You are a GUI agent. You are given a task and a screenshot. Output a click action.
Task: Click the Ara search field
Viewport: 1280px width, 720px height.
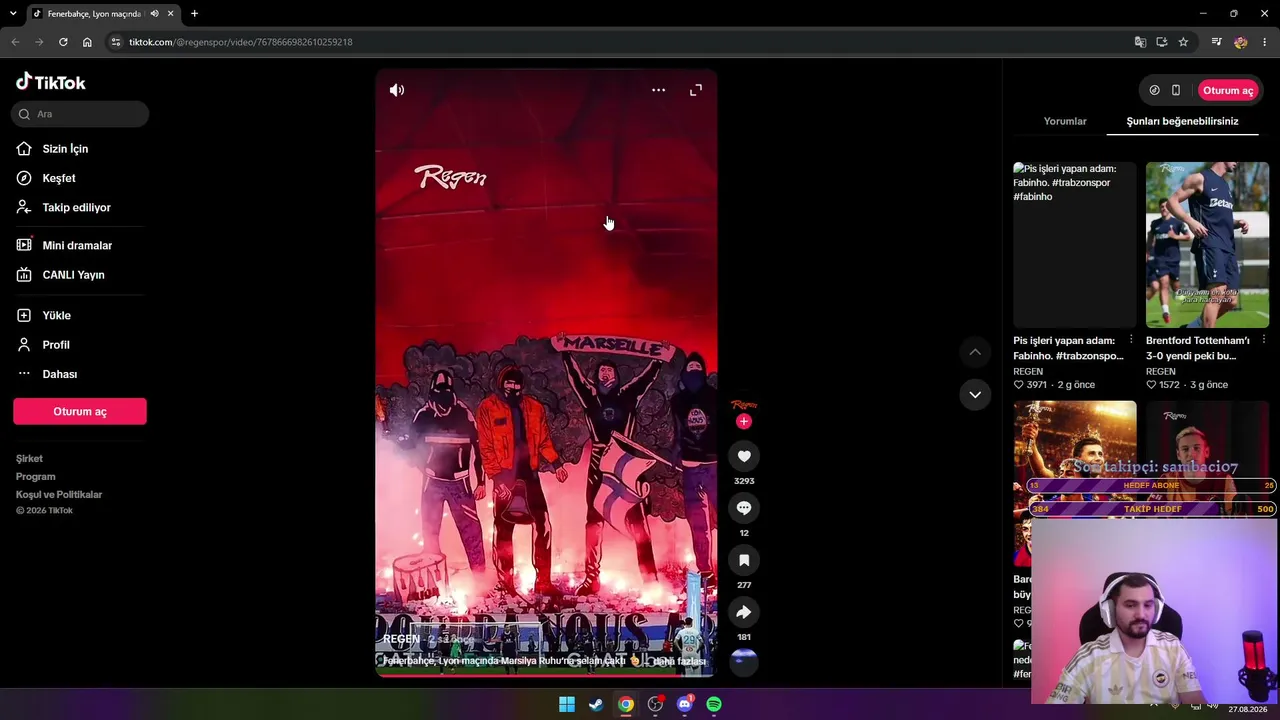(80, 114)
